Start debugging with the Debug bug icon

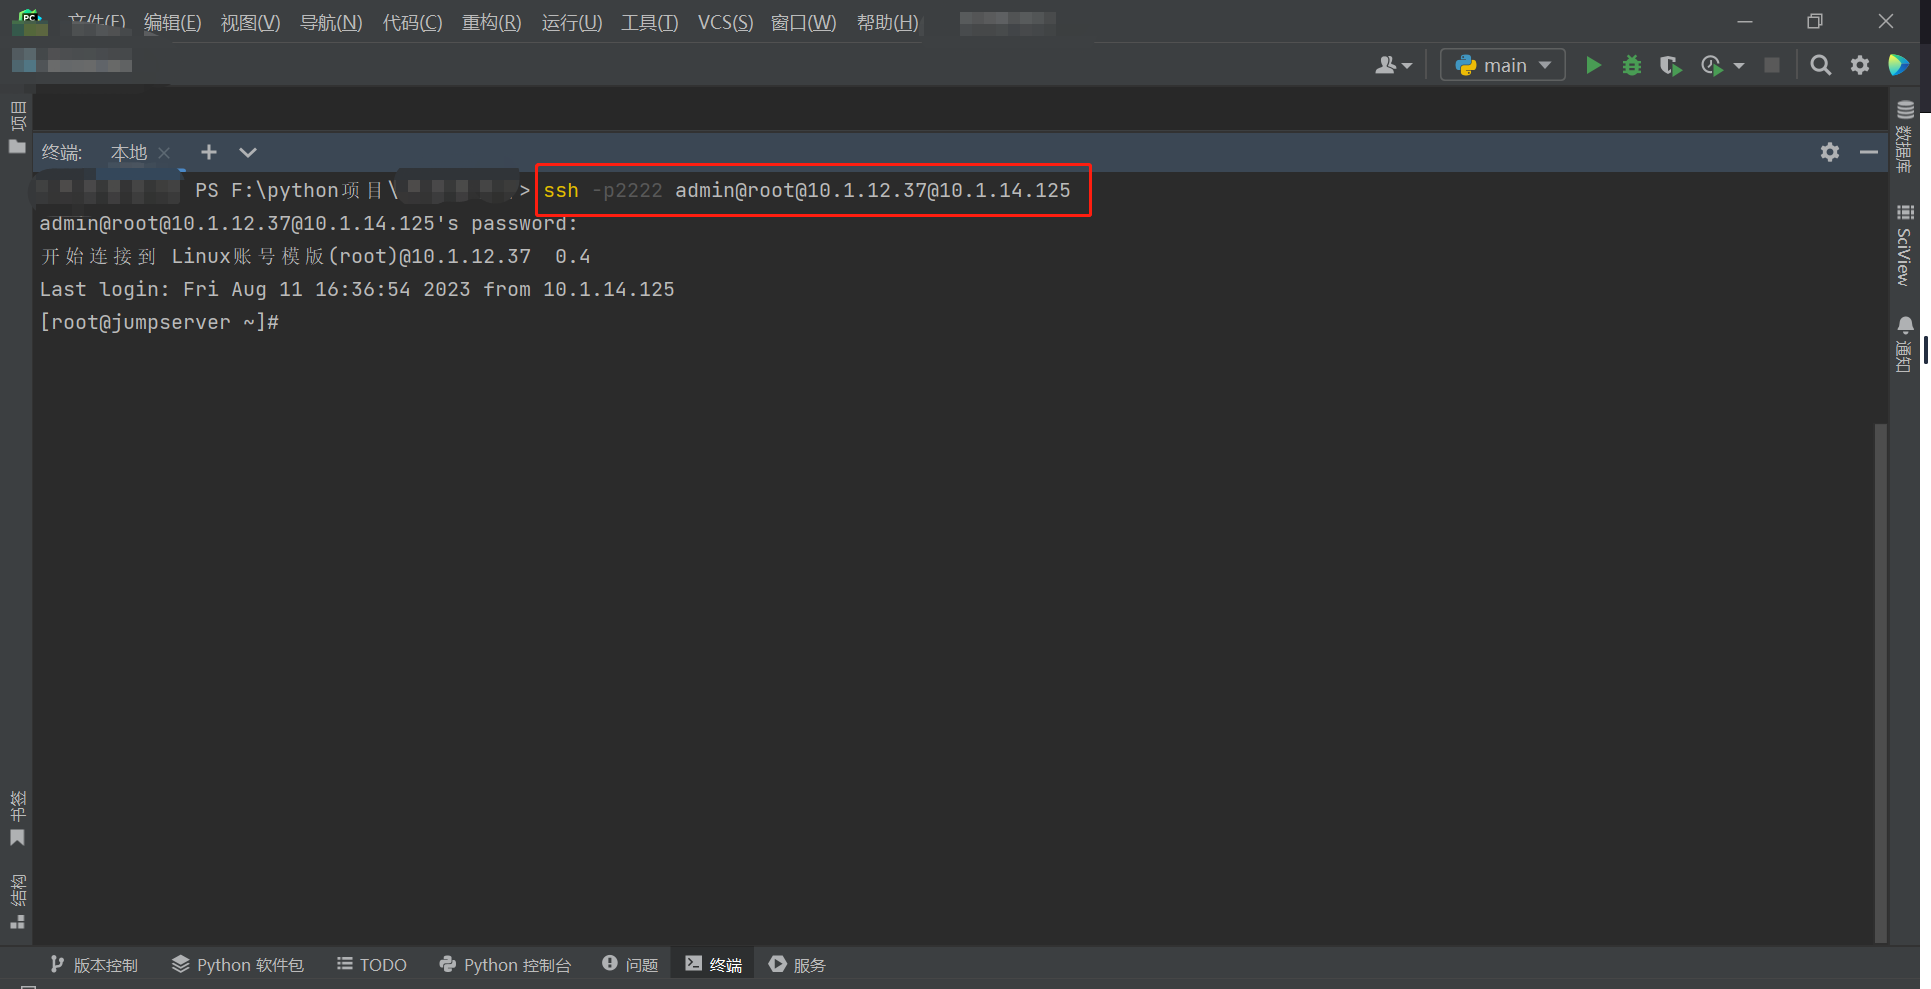click(1632, 64)
